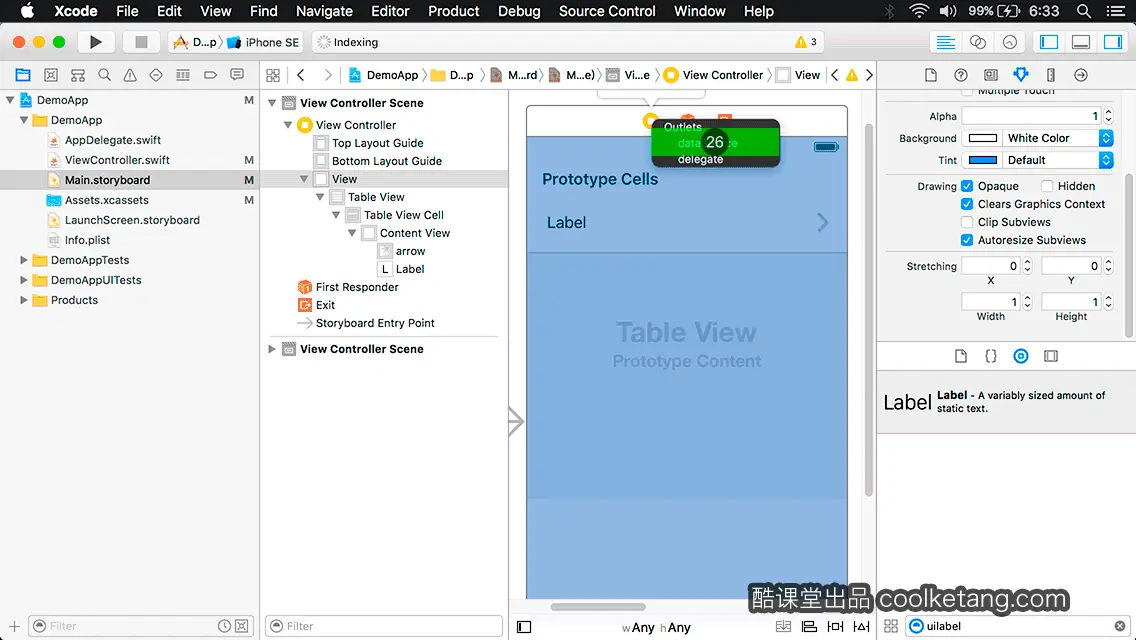Image resolution: width=1136 pixels, height=640 pixels.
Task: Show the Media library
Action: [x=1051, y=356]
